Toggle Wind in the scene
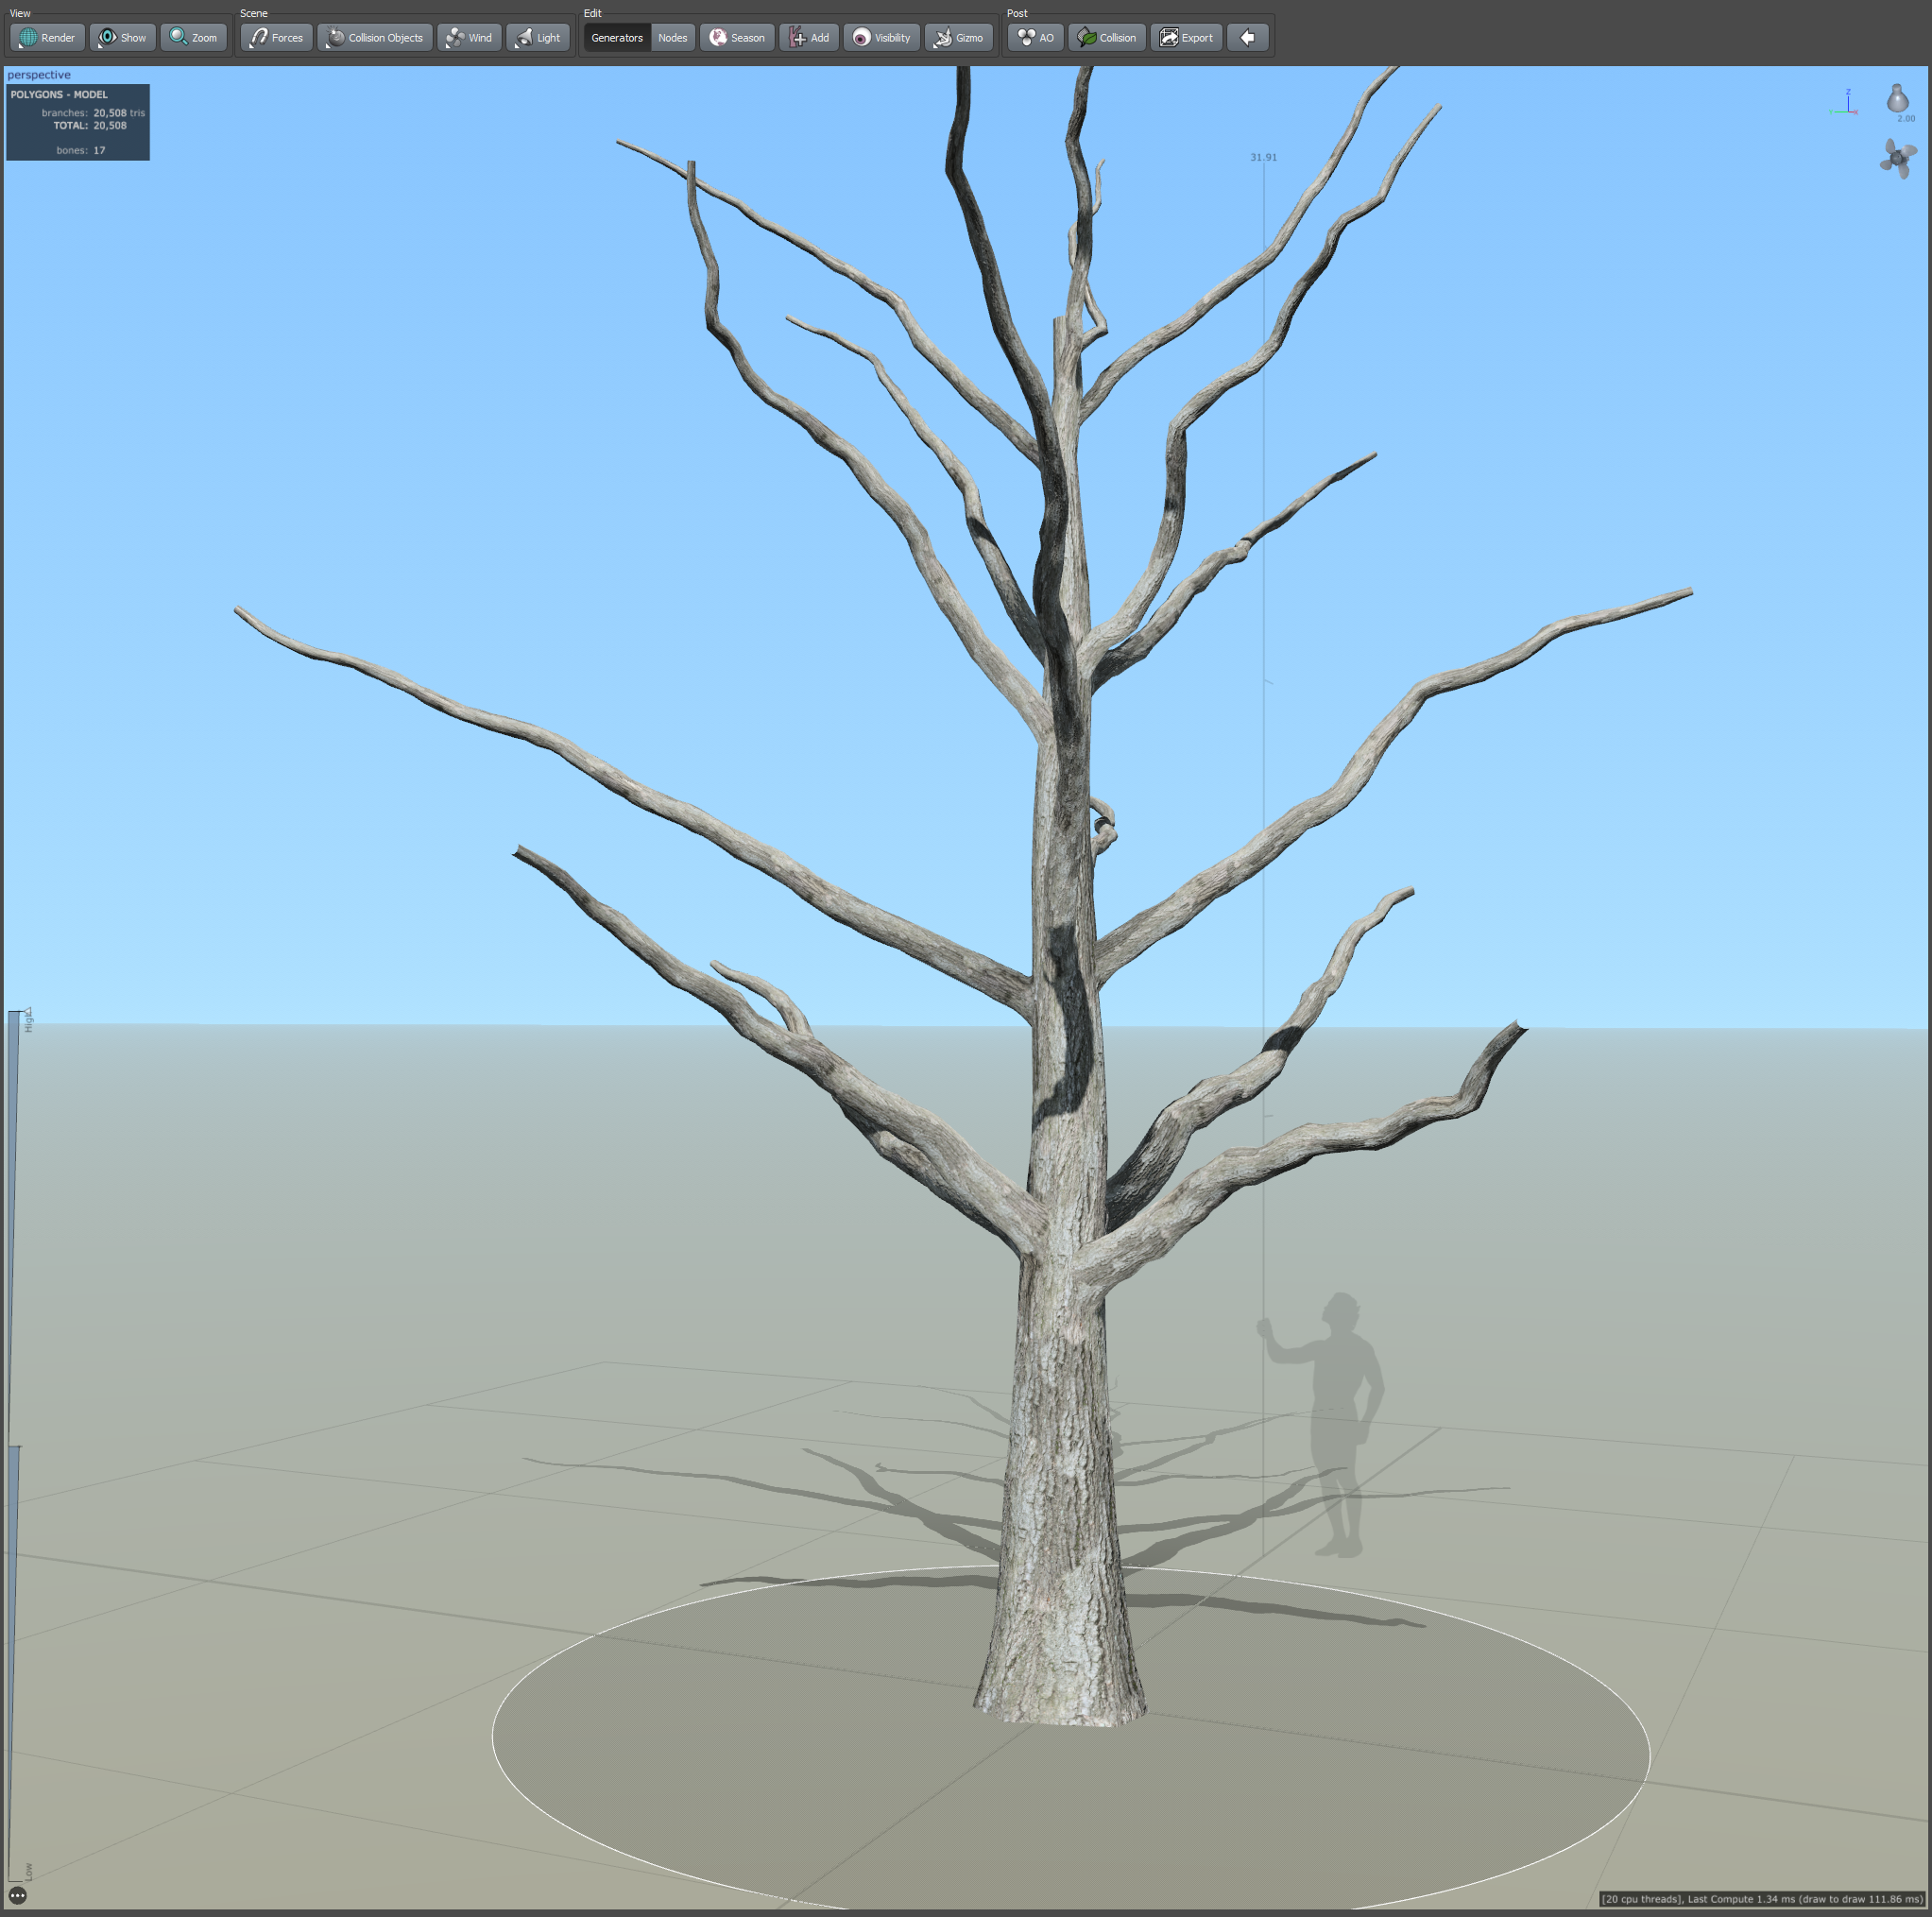 tap(469, 38)
